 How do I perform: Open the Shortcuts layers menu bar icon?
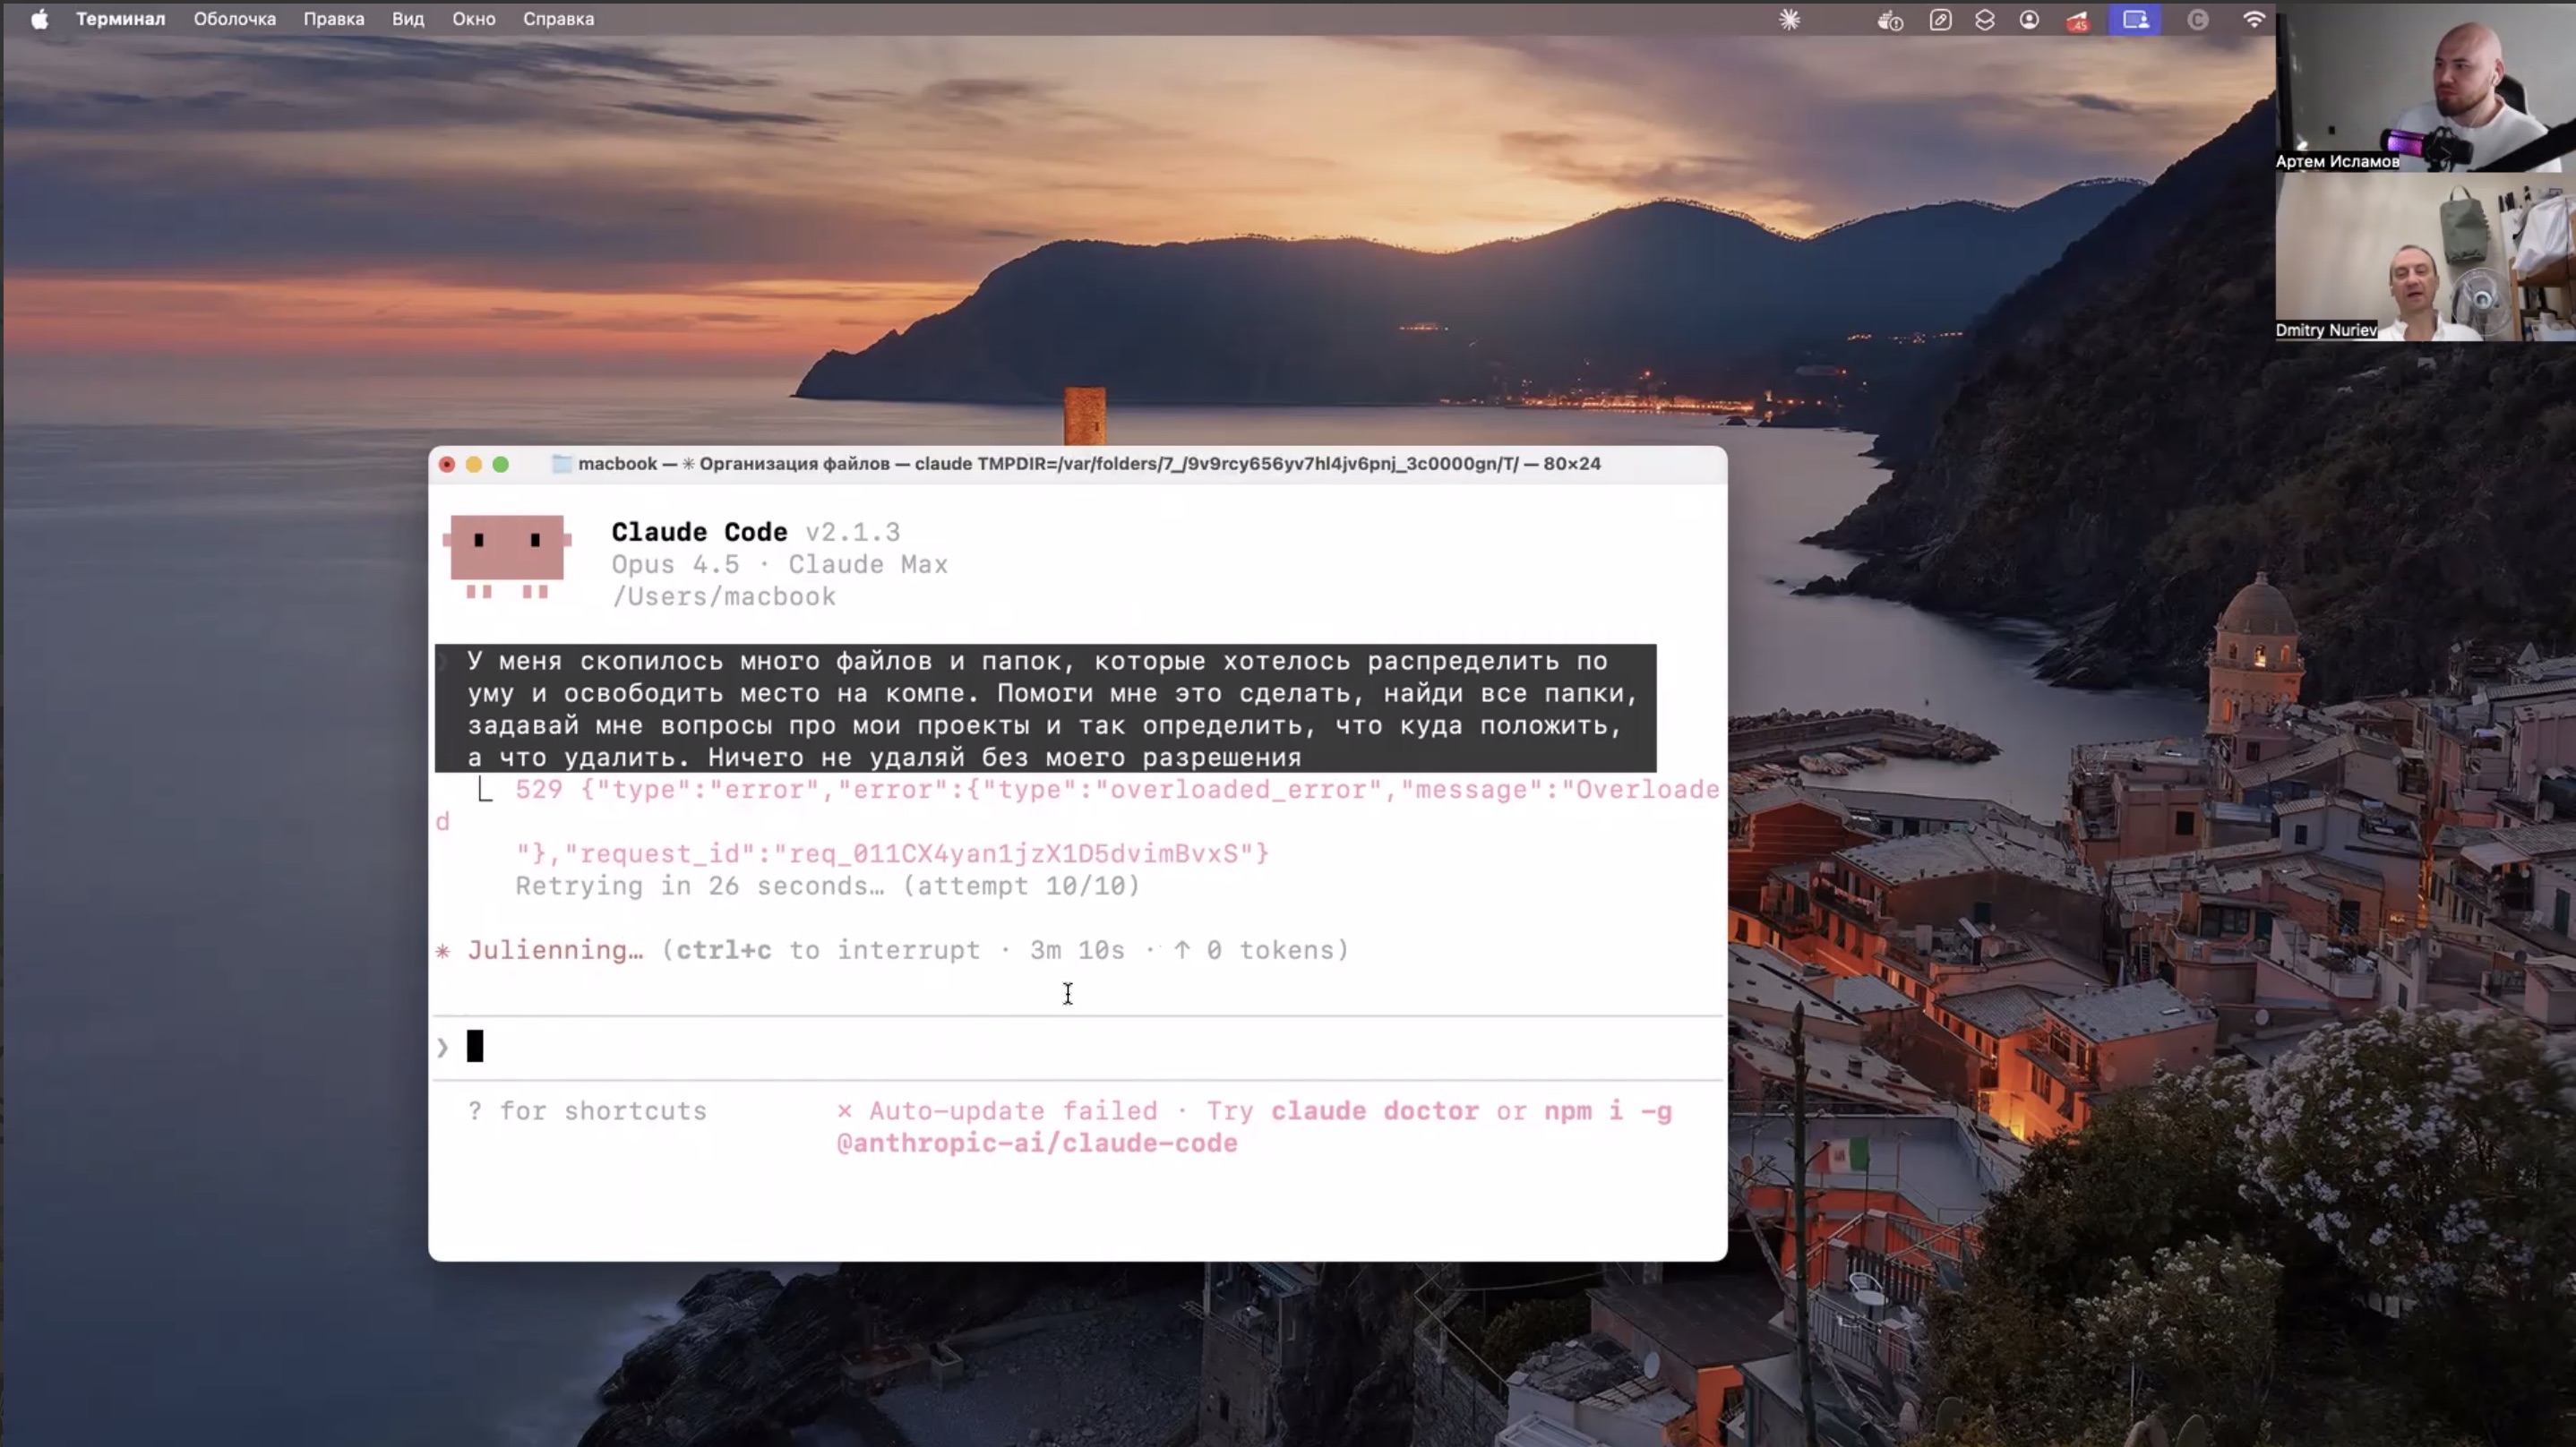pyautogui.click(x=1985, y=20)
